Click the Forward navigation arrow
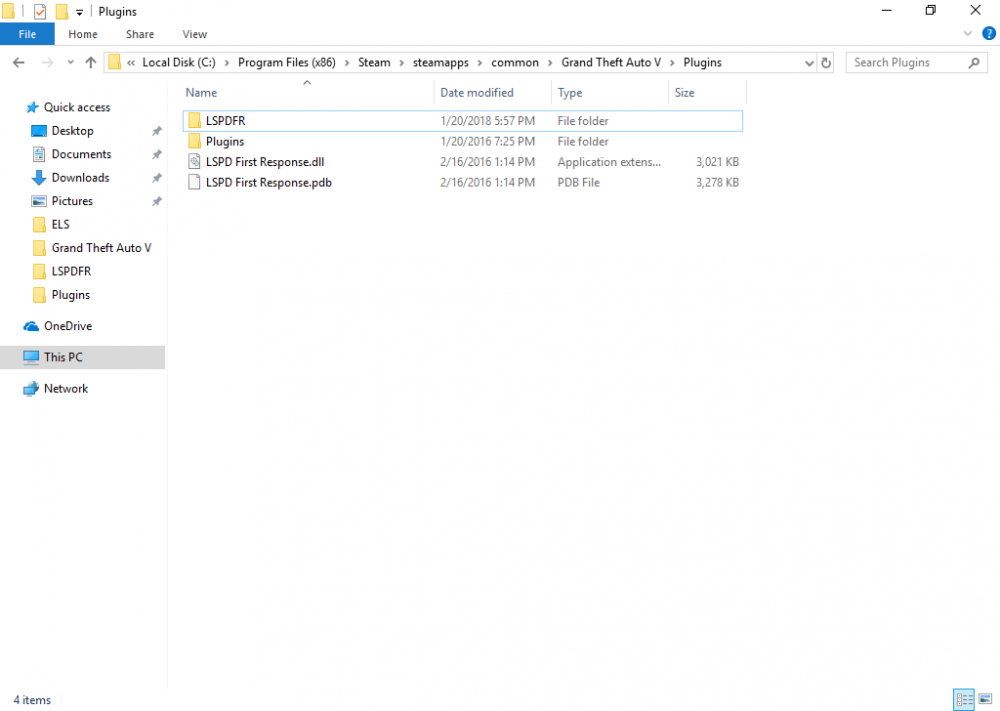Image resolution: width=1000 pixels, height=711 pixels. click(x=47, y=62)
